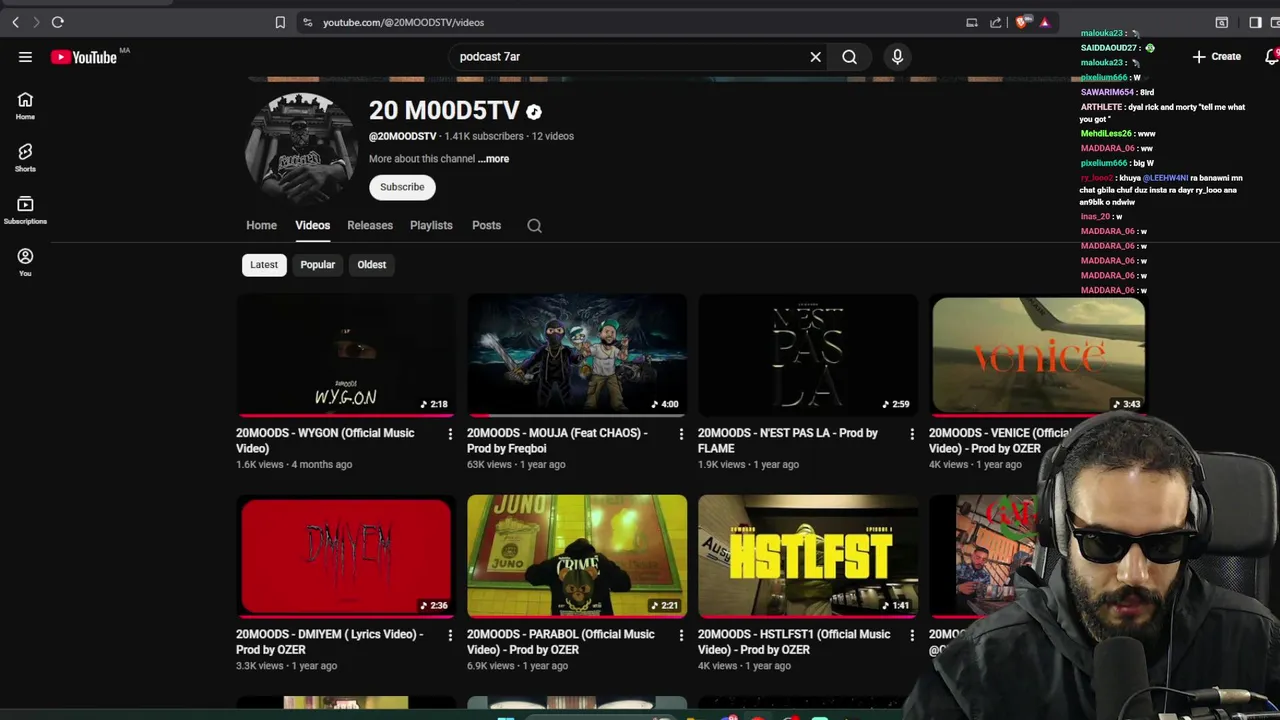This screenshot has height=720, width=1280.
Task: Click the browser share icon
Action: pyautogui.click(x=995, y=22)
